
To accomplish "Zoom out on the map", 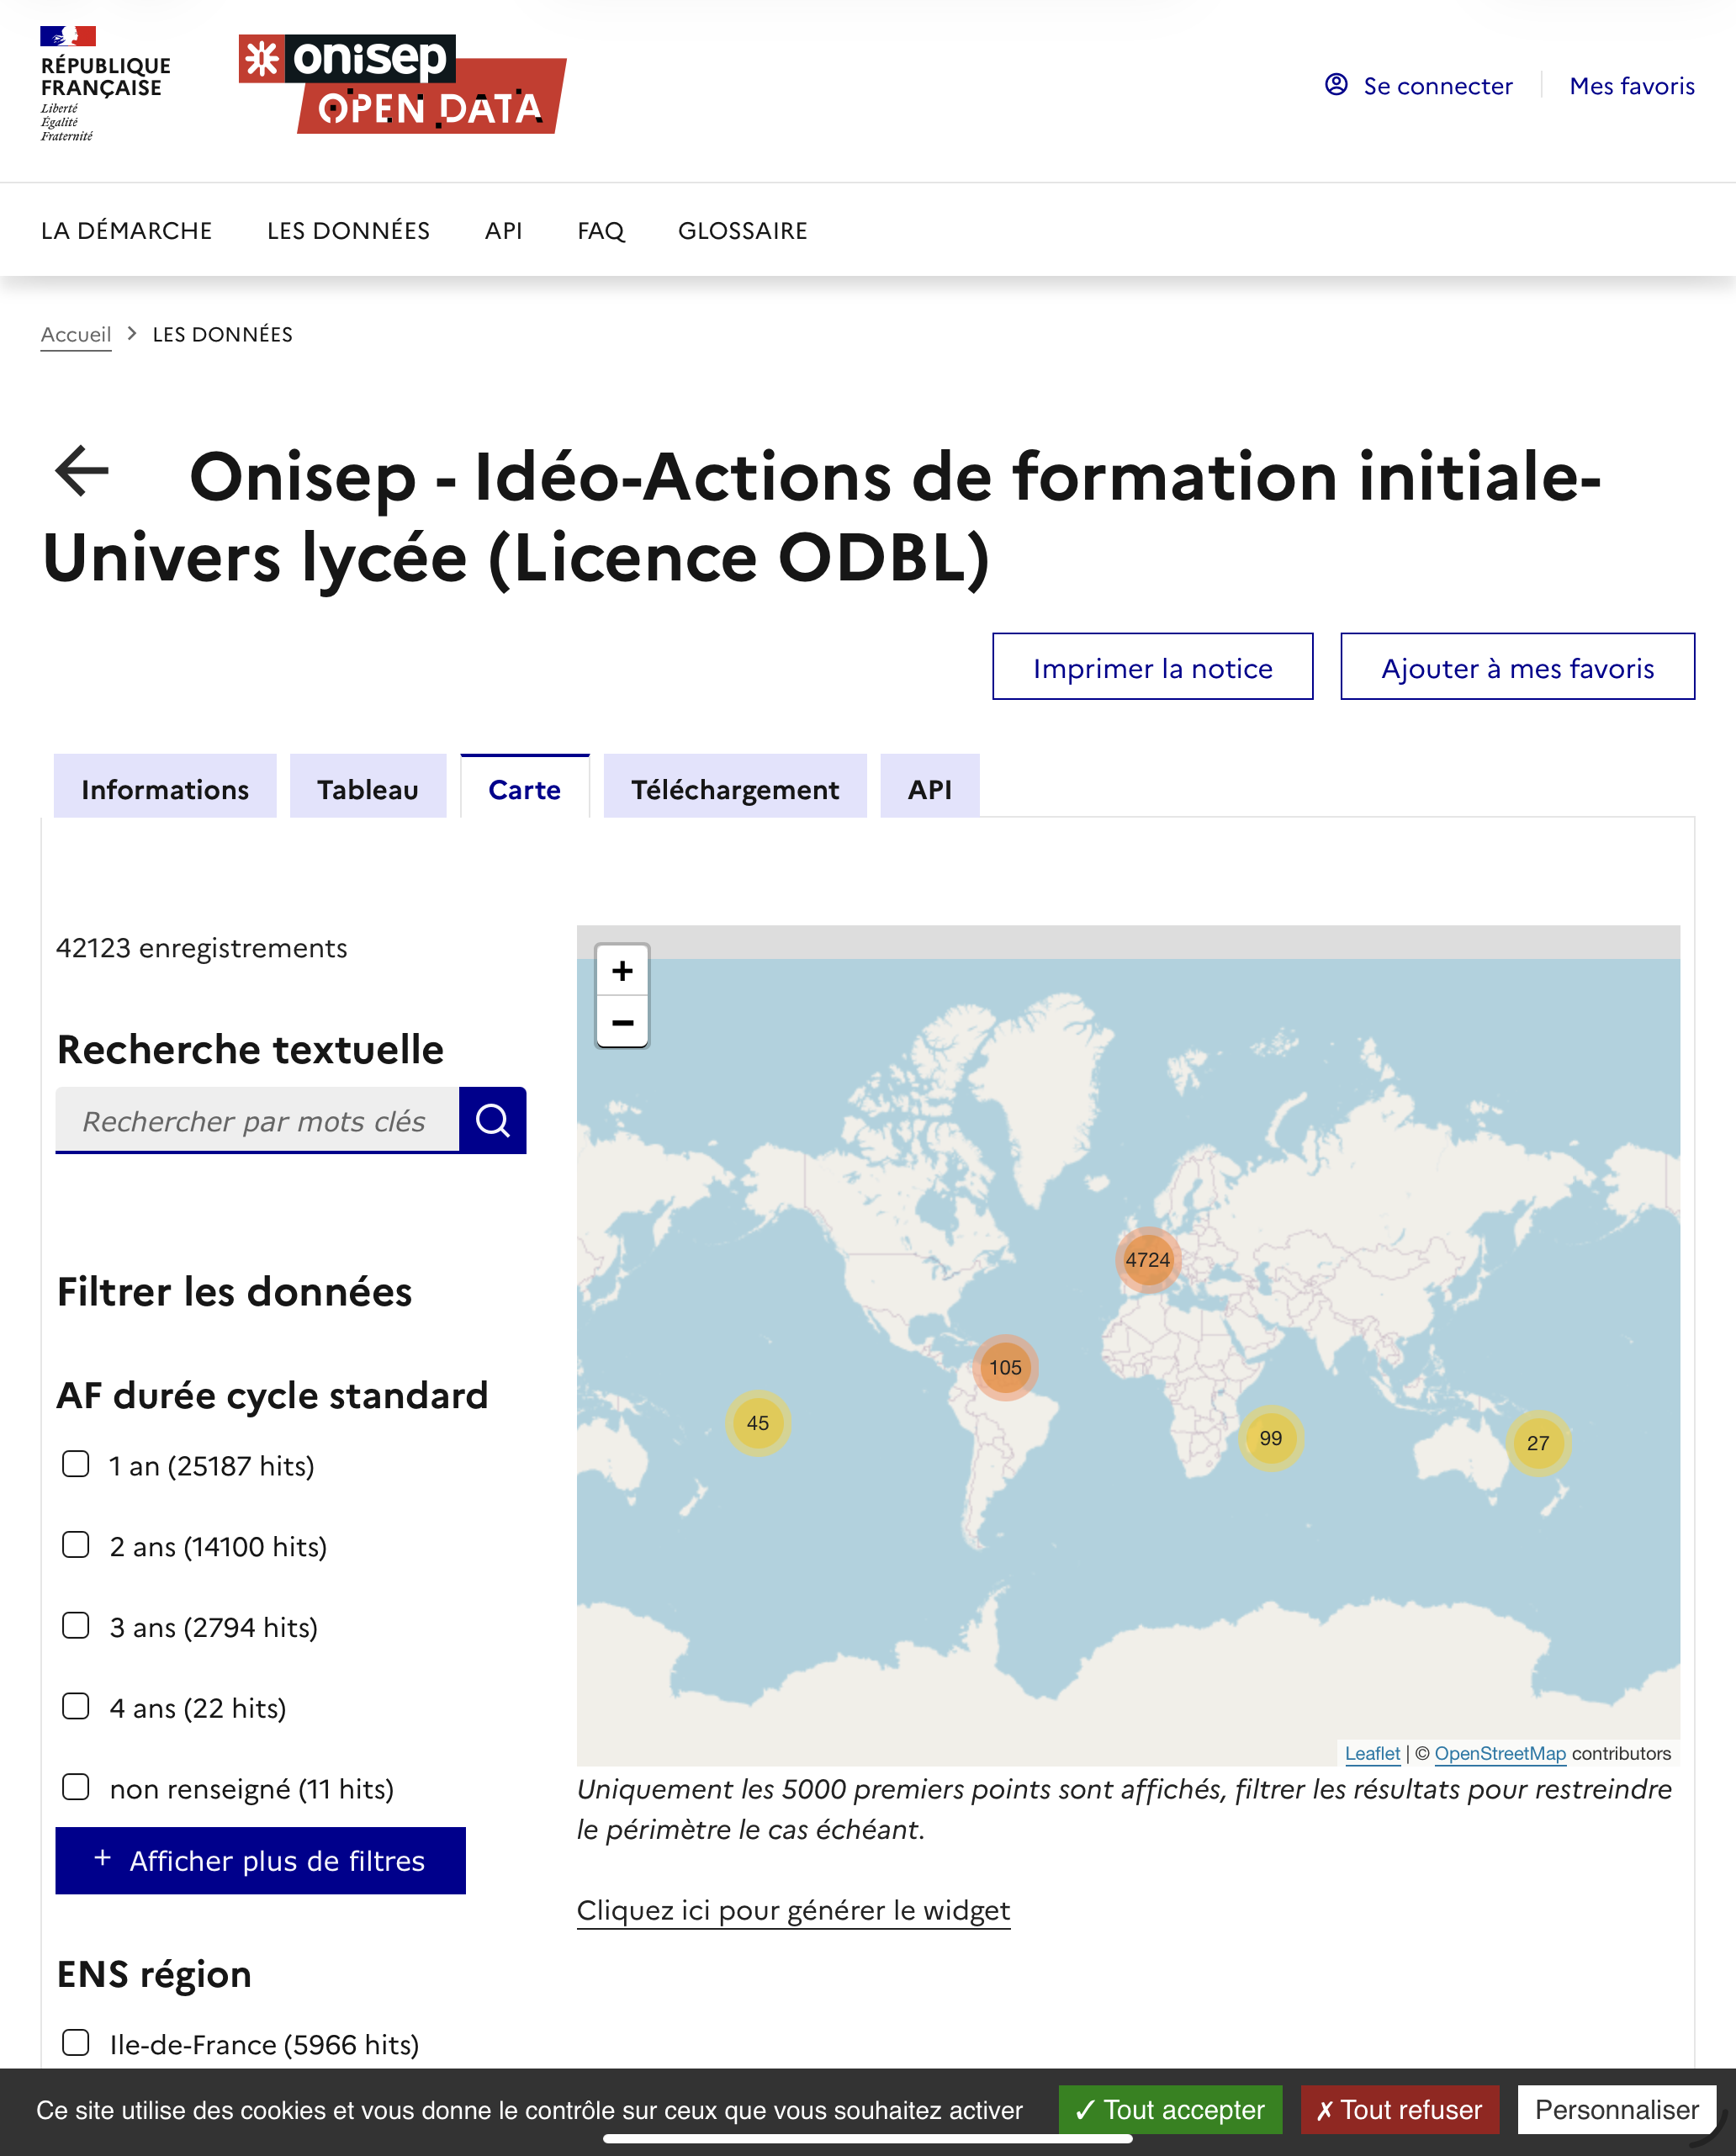I will pyautogui.click(x=622, y=1022).
